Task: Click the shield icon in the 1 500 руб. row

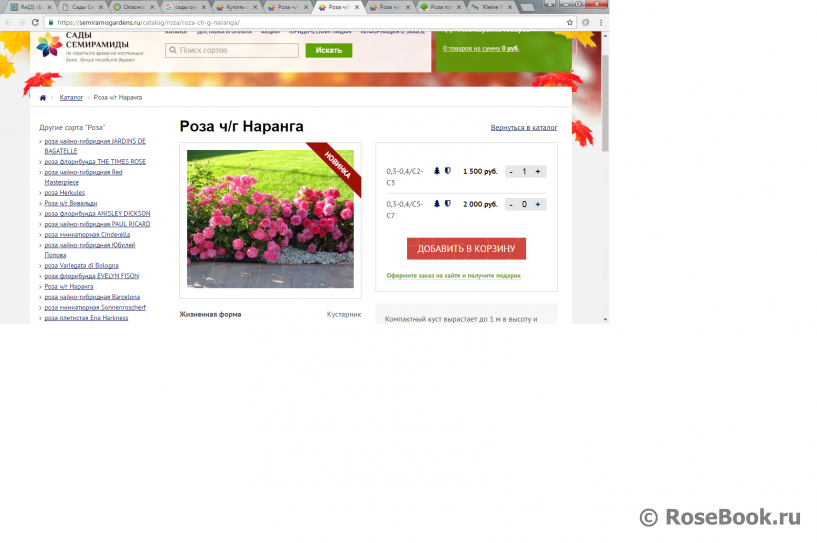Action: pyautogui.click(x=448, y=171)
